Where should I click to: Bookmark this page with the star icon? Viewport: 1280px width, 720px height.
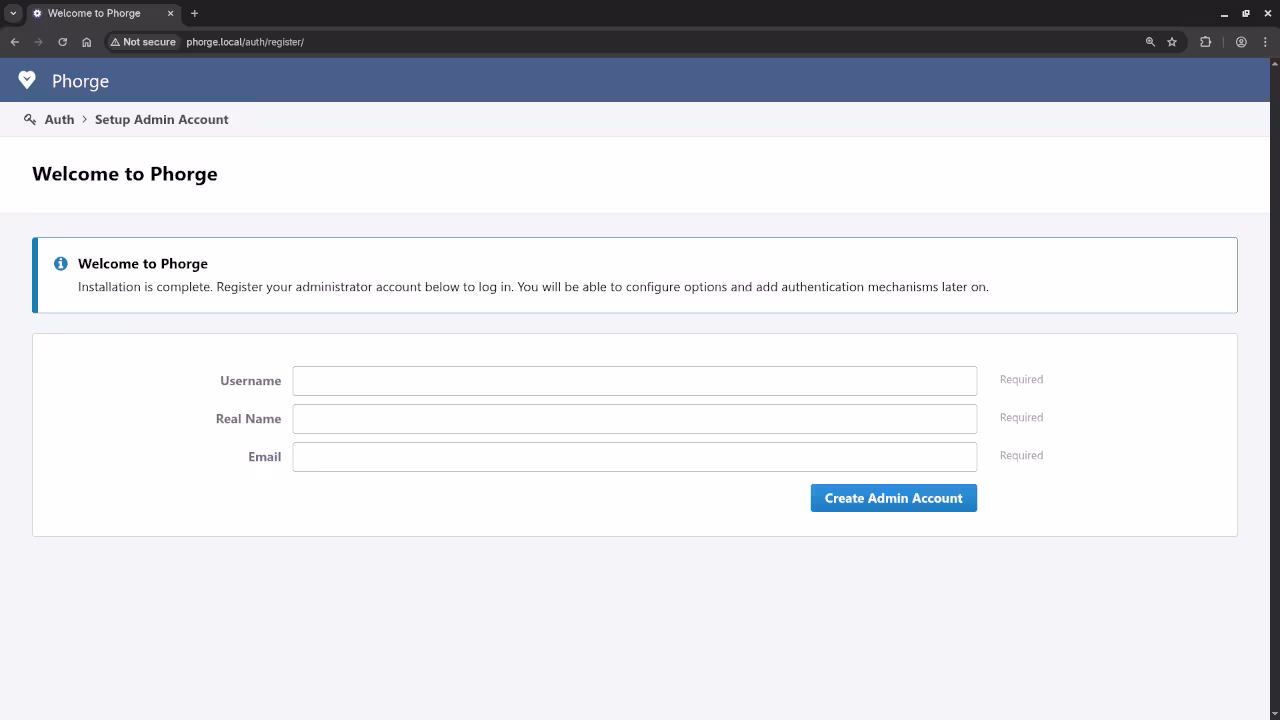tap(1172, 42)
